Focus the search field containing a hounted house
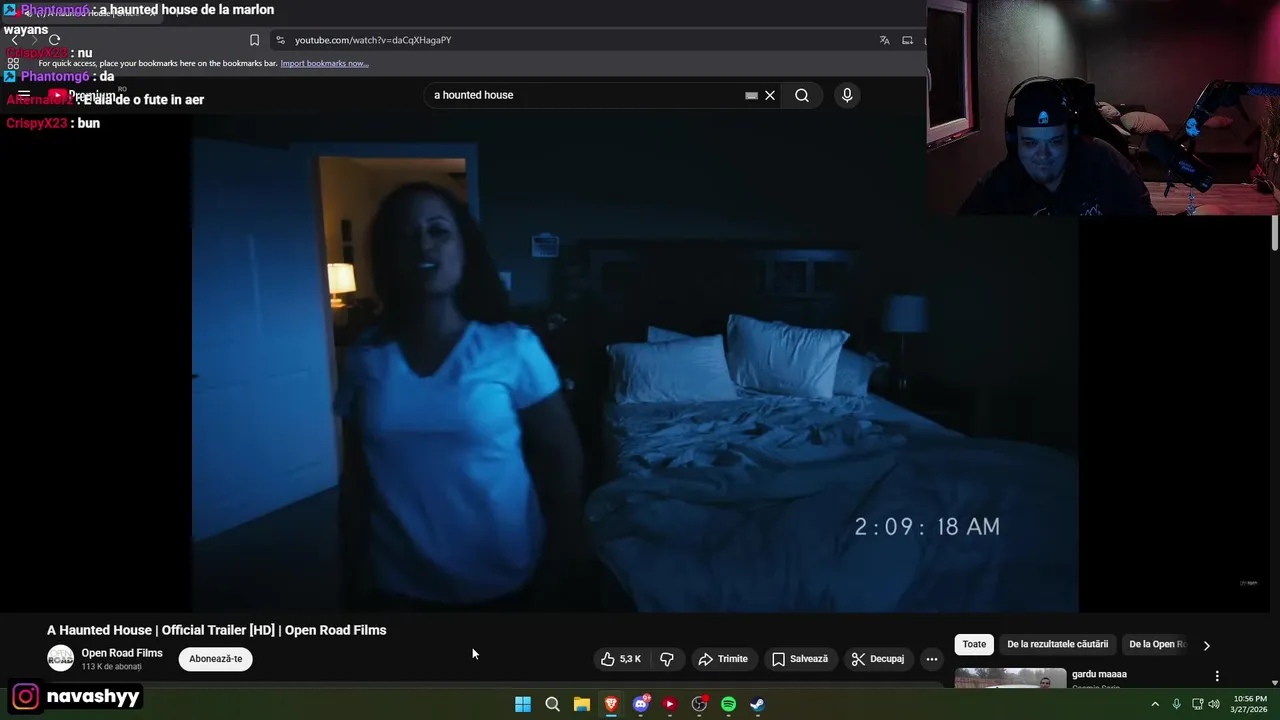Screen dimensions: 1280x720 [585, 95]
